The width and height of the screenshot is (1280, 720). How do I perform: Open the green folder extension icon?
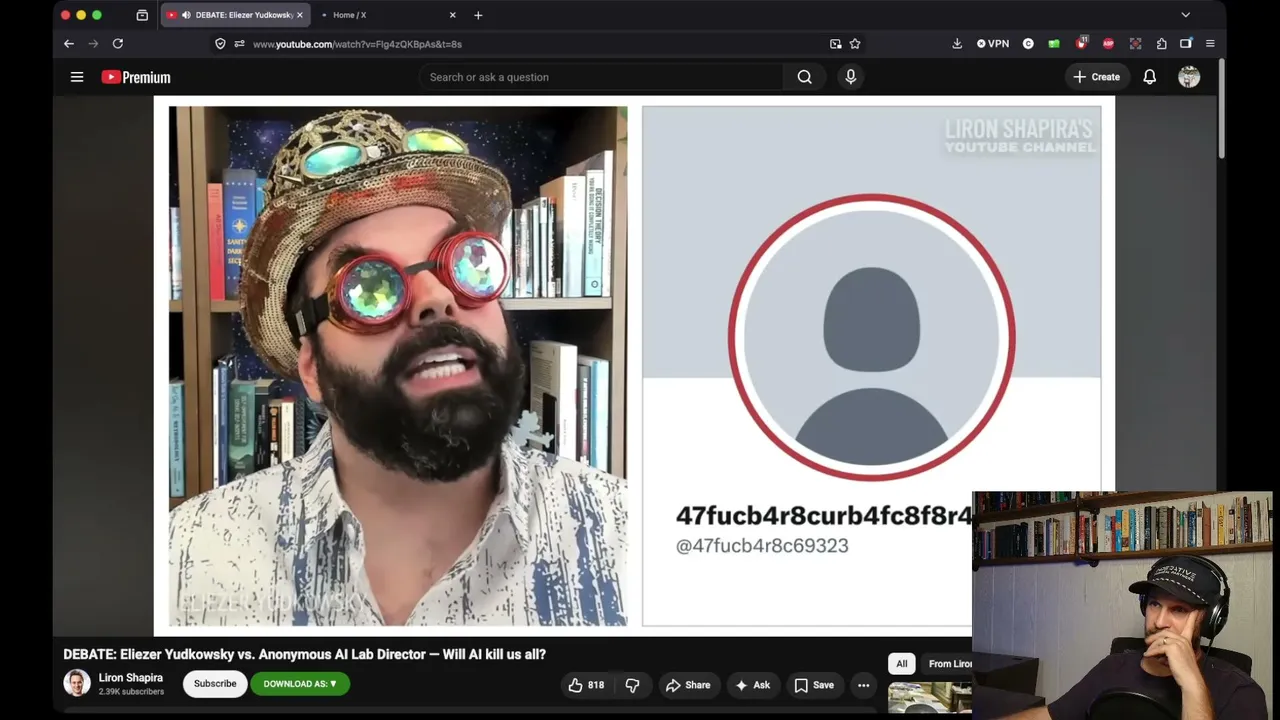click(x=1054, y=44)
